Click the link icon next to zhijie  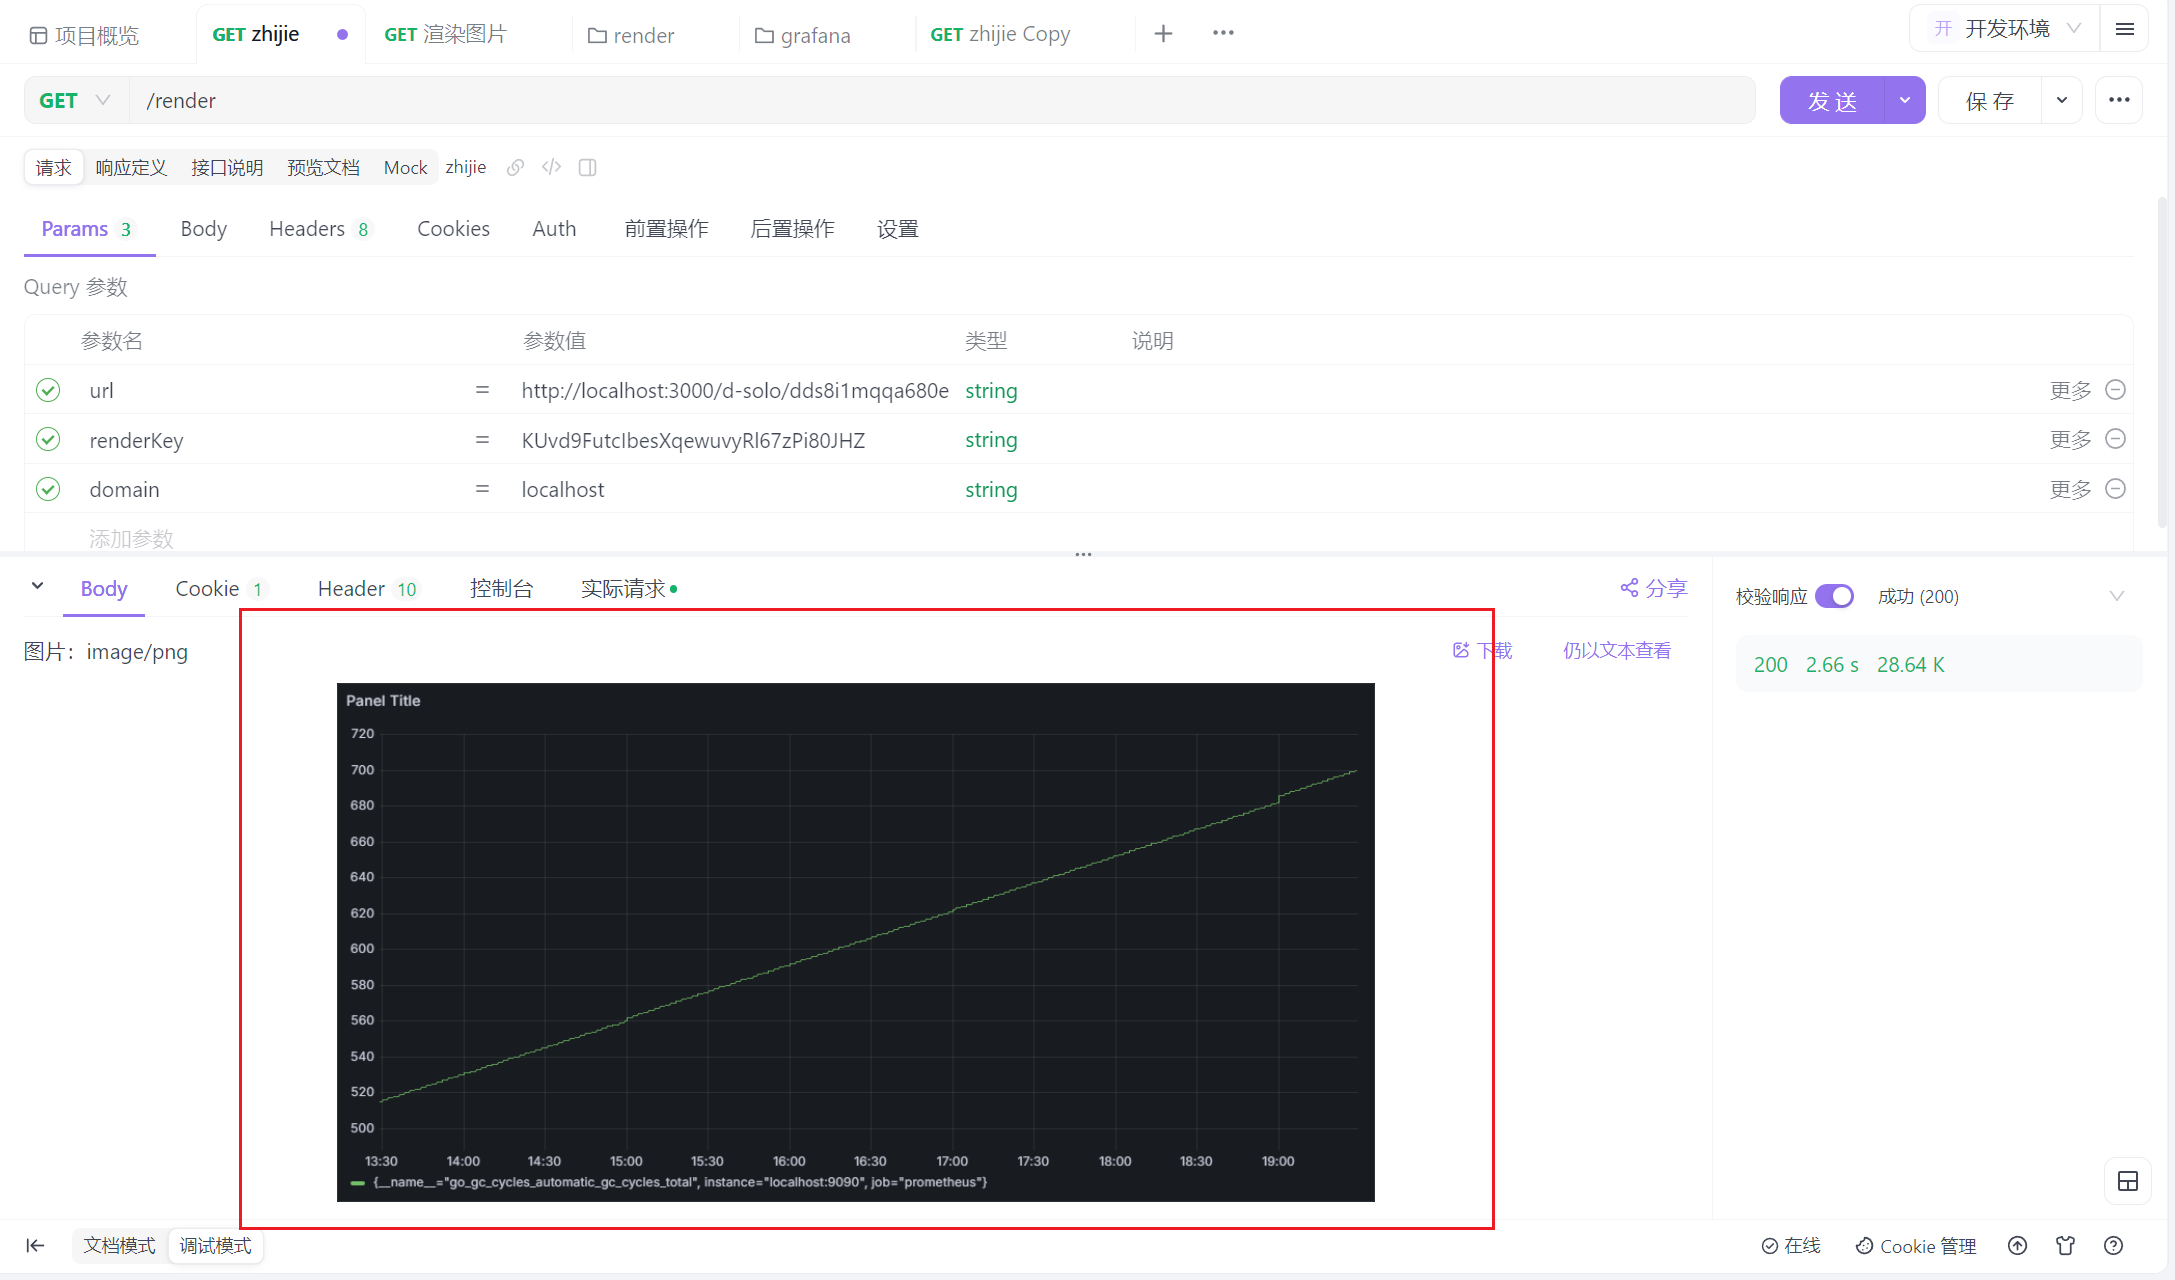pos(515,167)
